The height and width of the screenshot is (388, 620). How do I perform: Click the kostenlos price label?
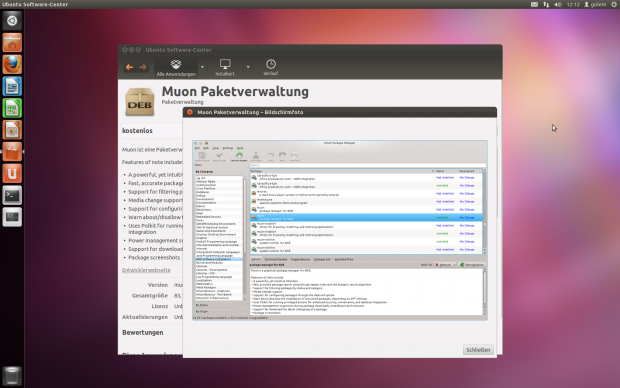tap(137, 131)
